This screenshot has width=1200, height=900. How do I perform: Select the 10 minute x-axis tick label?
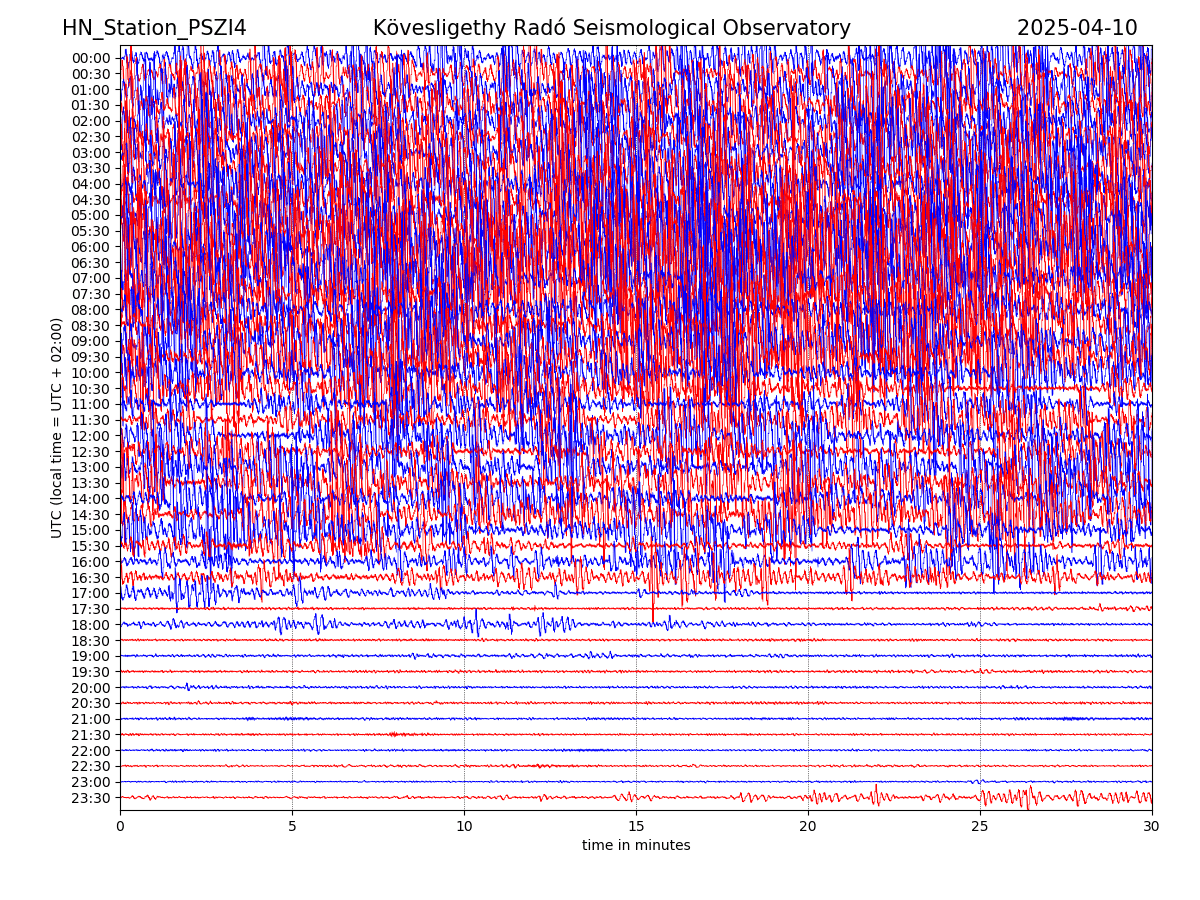(464, 826)
